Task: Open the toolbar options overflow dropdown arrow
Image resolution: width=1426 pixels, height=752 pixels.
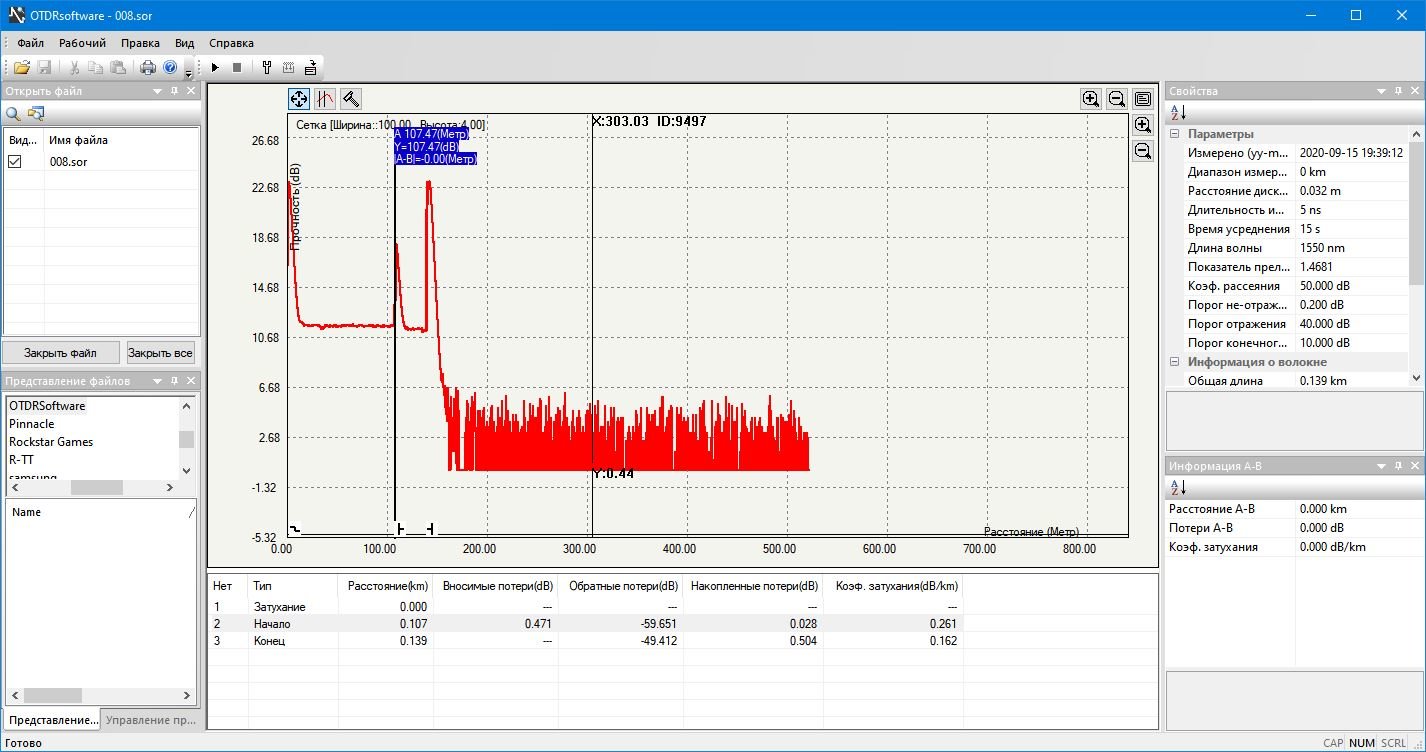Action: pyautogui.click(x=189, y=73)
